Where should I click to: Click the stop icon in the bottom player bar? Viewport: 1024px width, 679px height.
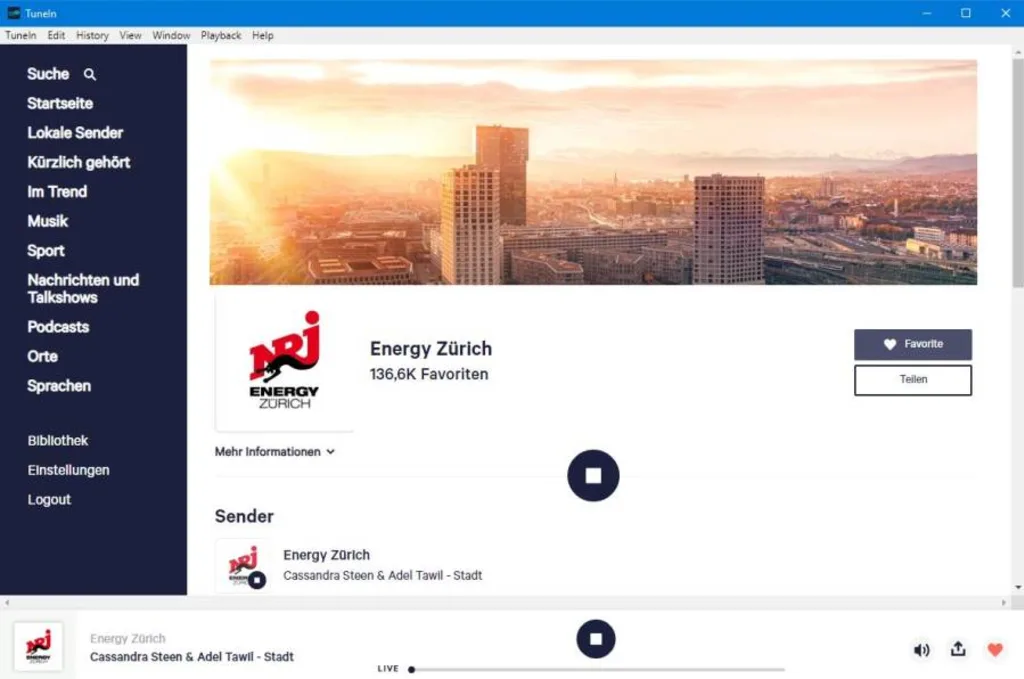596,639
